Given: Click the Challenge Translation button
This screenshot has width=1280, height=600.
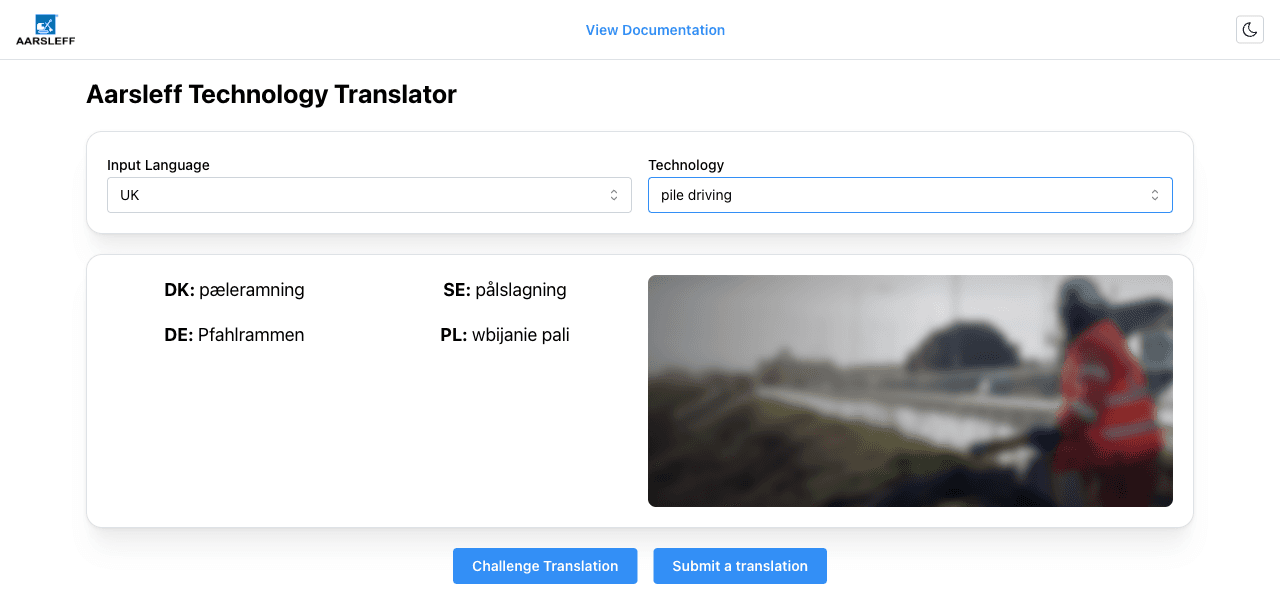Looking at the screenshot, I should click(x=545, y=566).
